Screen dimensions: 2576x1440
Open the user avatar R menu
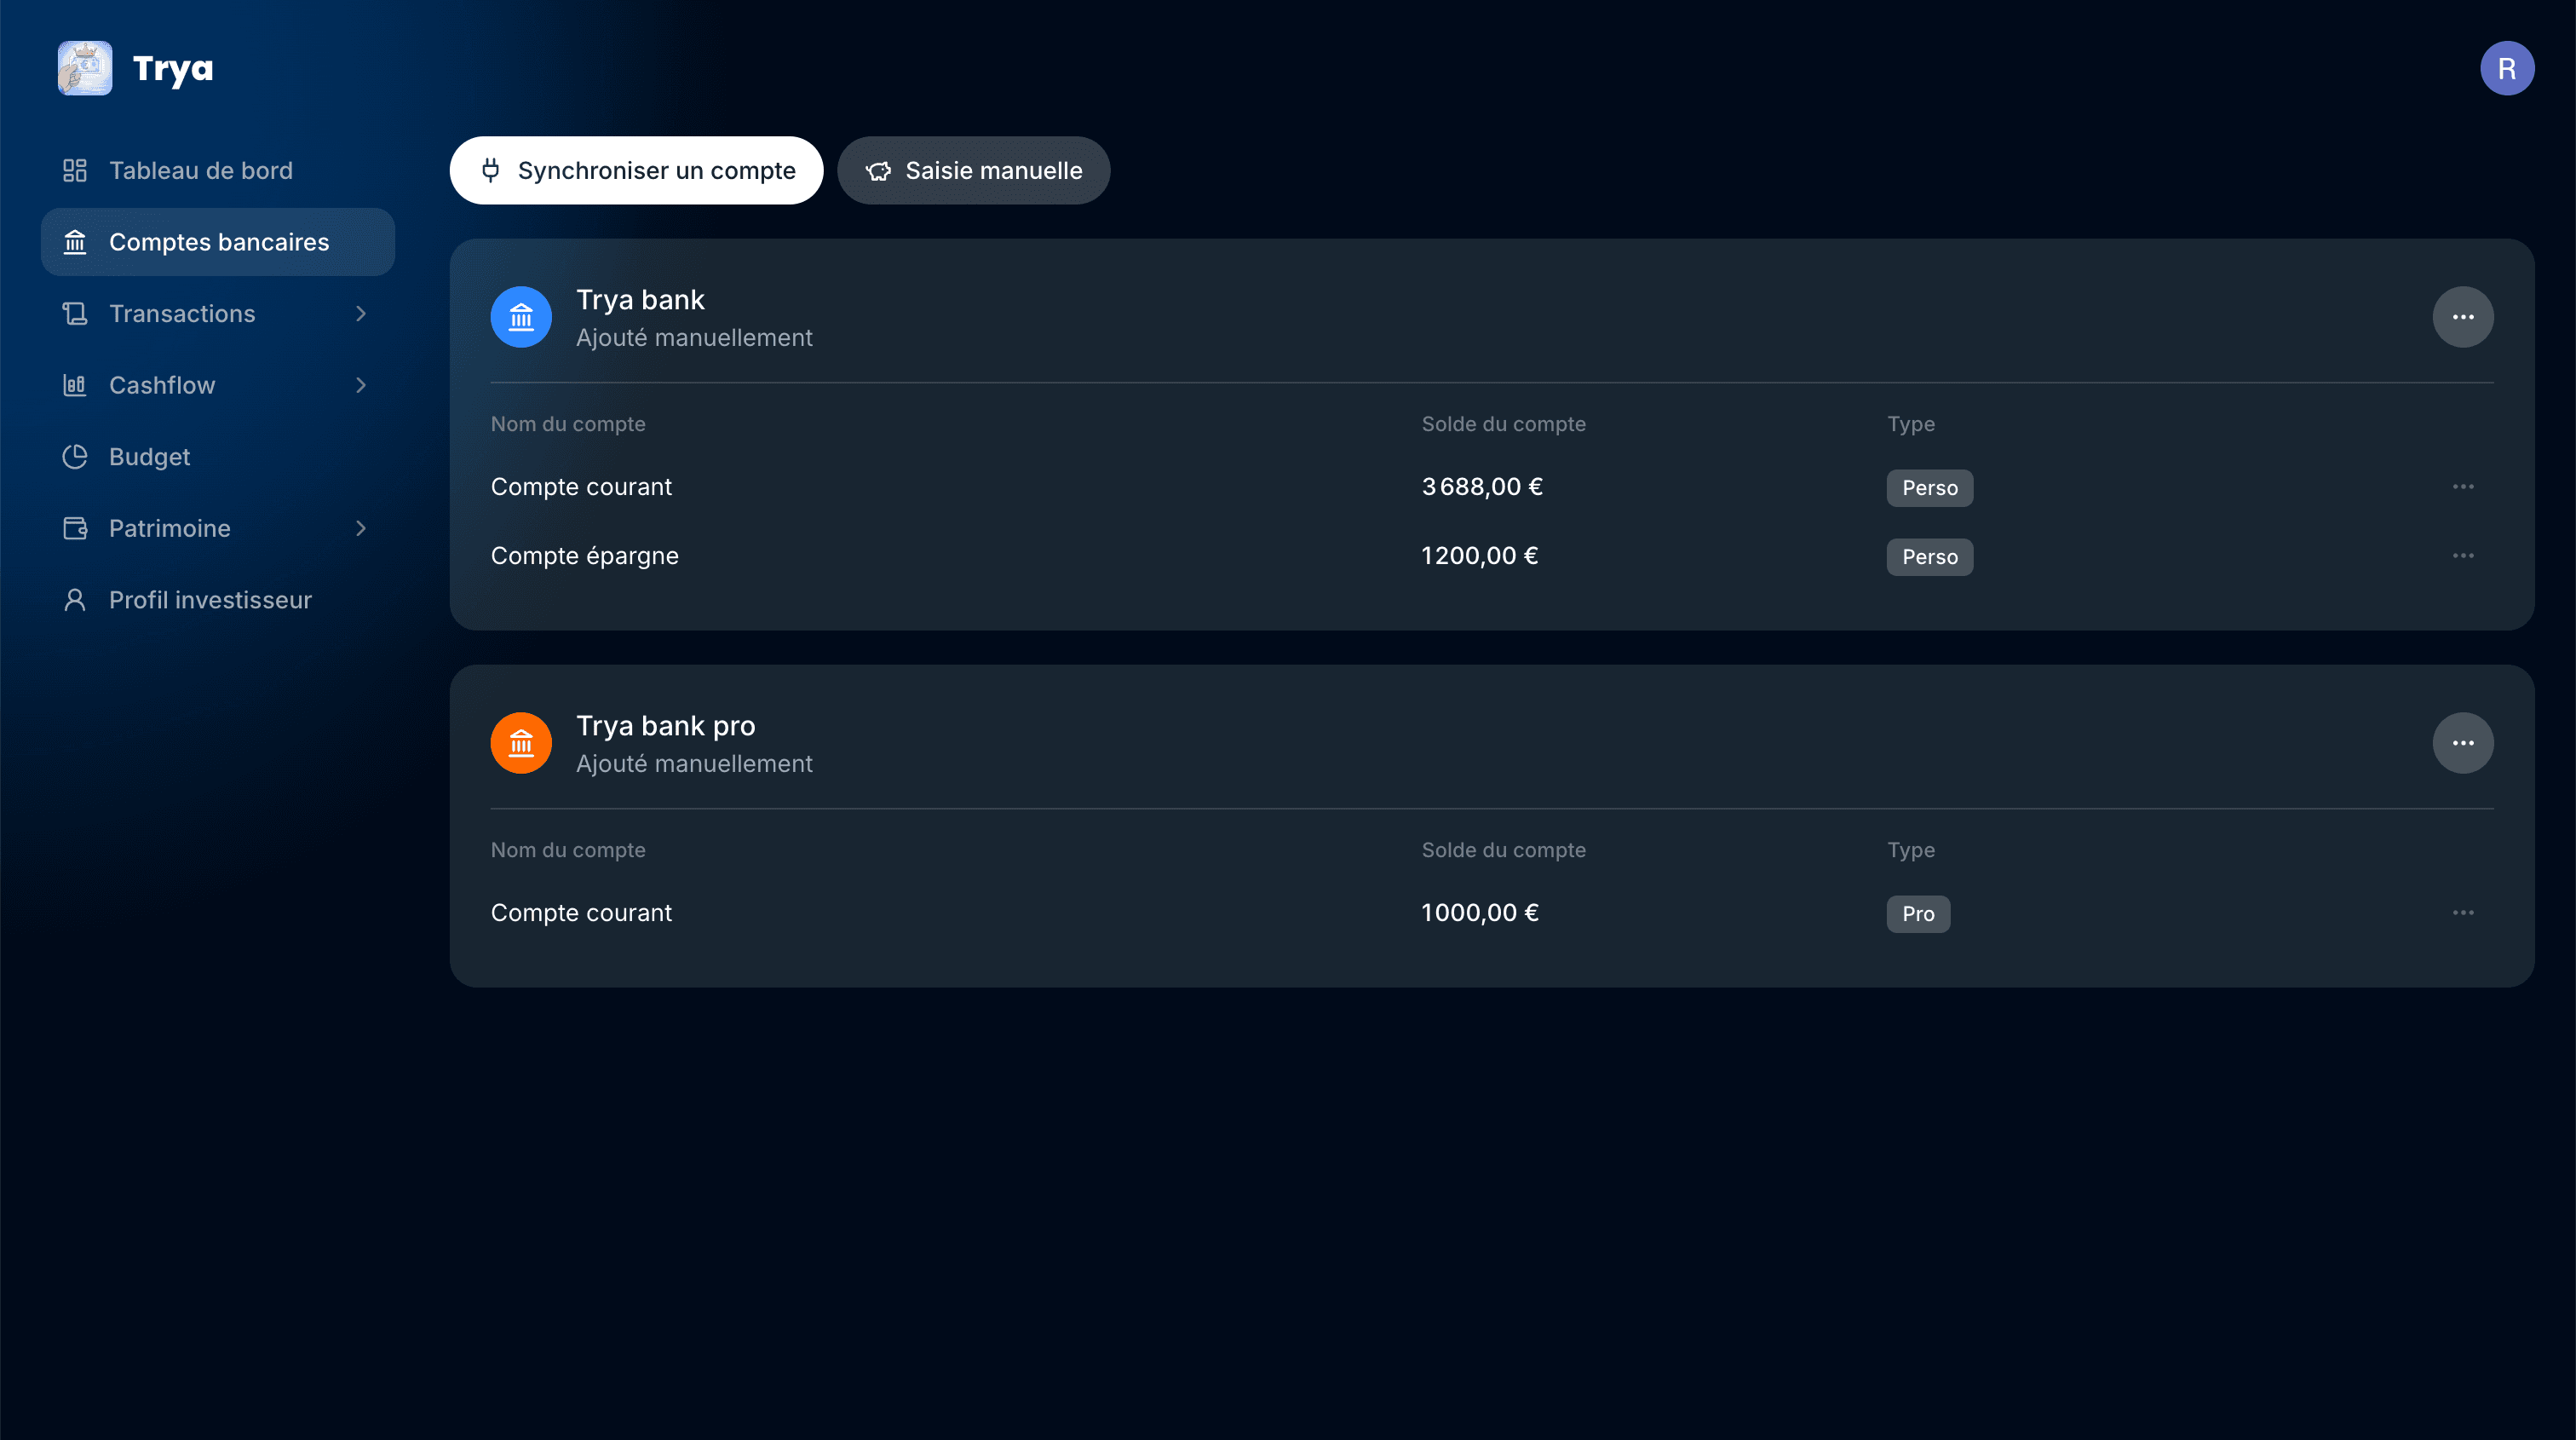click(x=2506, y=68)
